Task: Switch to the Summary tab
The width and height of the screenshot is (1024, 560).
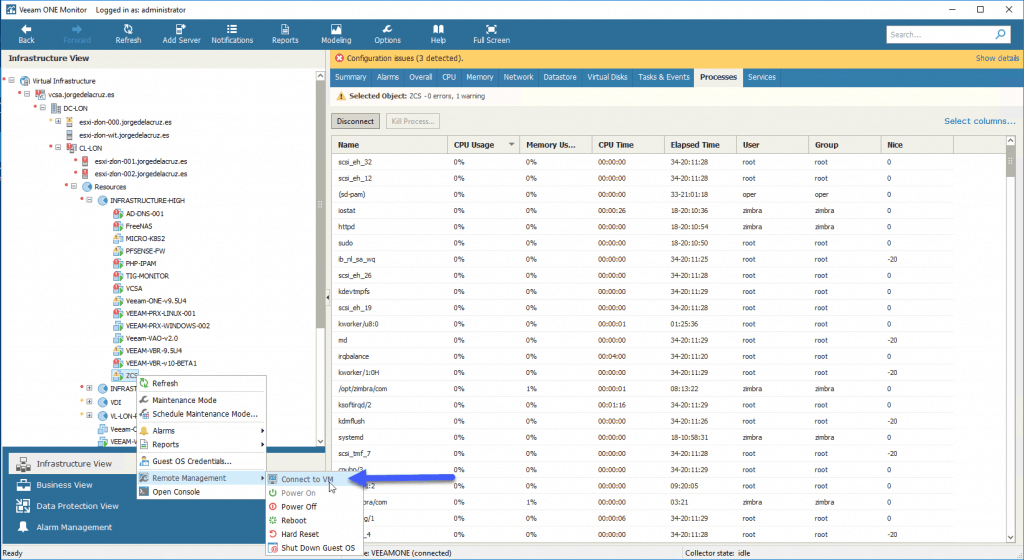Action: pyautogui.click(x=351, y=77)
